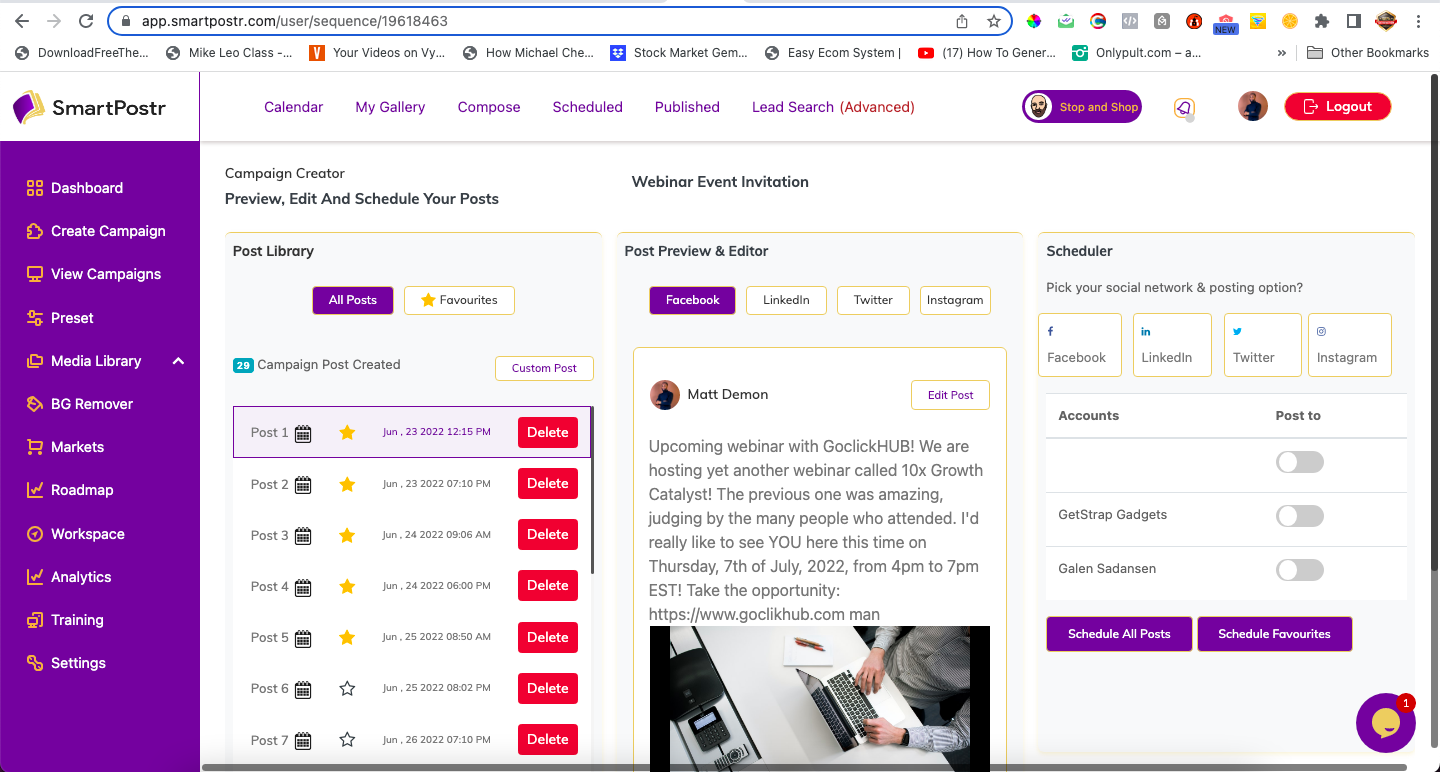View Published posts
This screenshot has width=1440, height=772.
(x=687, y=107)
